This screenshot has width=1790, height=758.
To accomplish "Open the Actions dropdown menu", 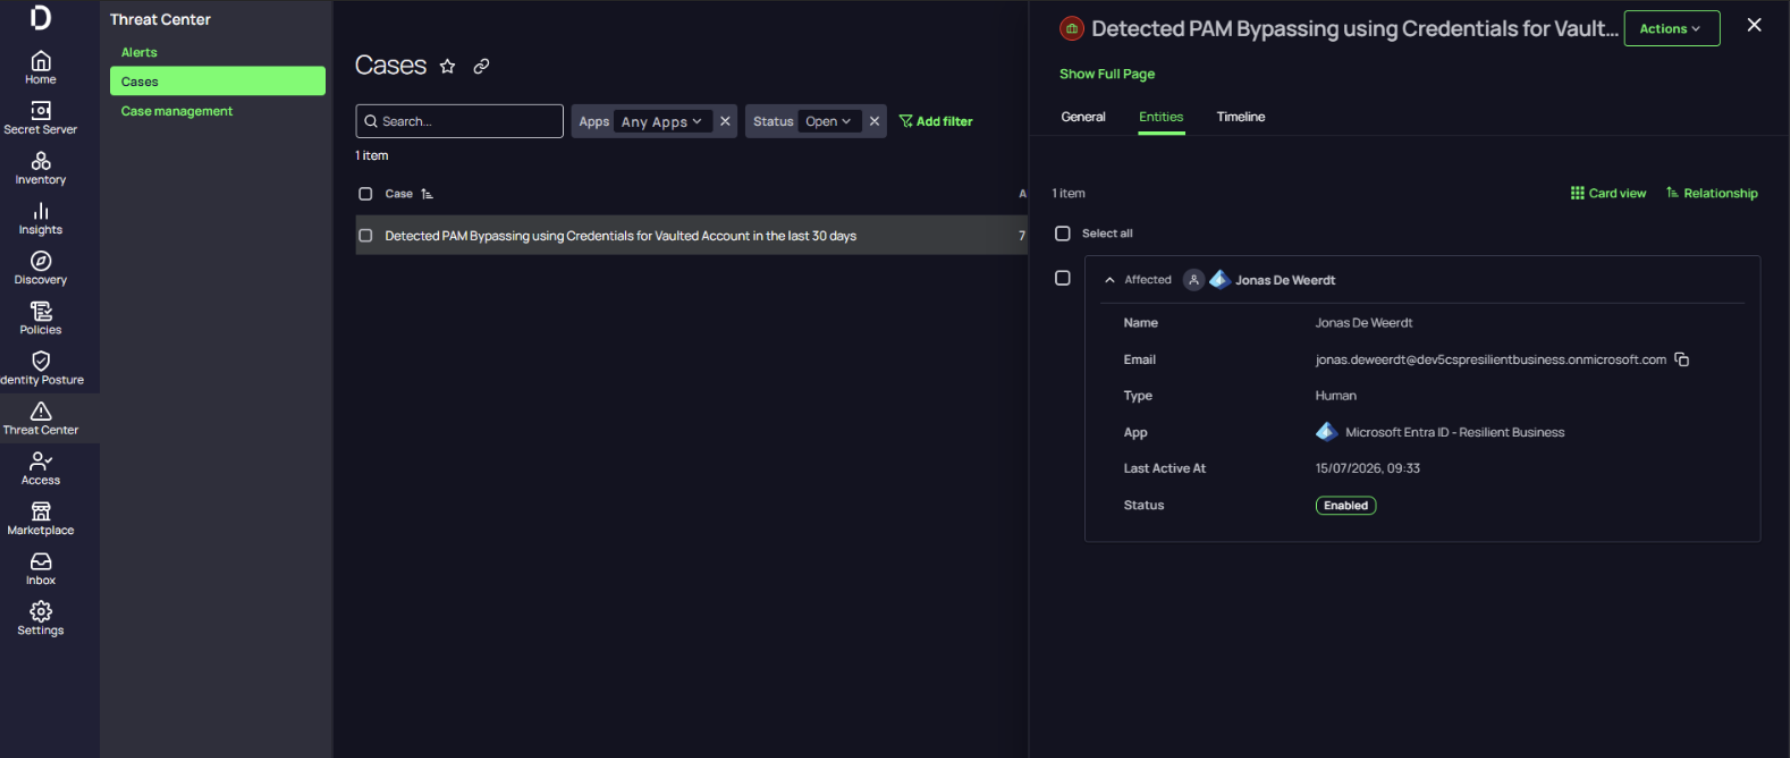I will click(x=1671, y=29).
